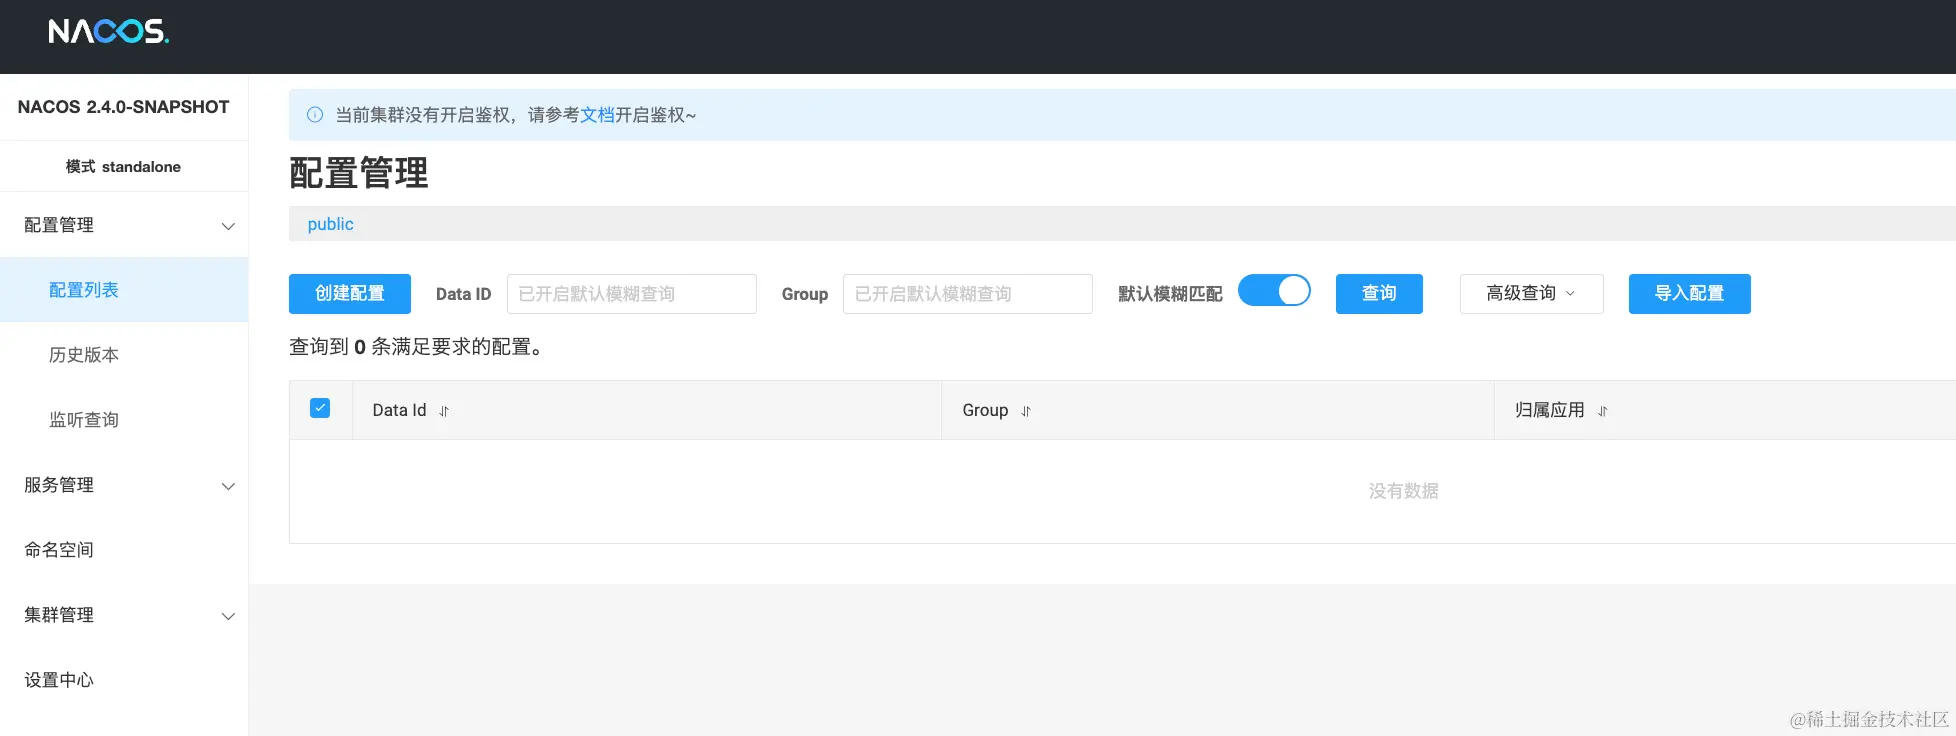Sort table by Data Id column icon
Screen dimensions: 1956x736
click(444, 411)
